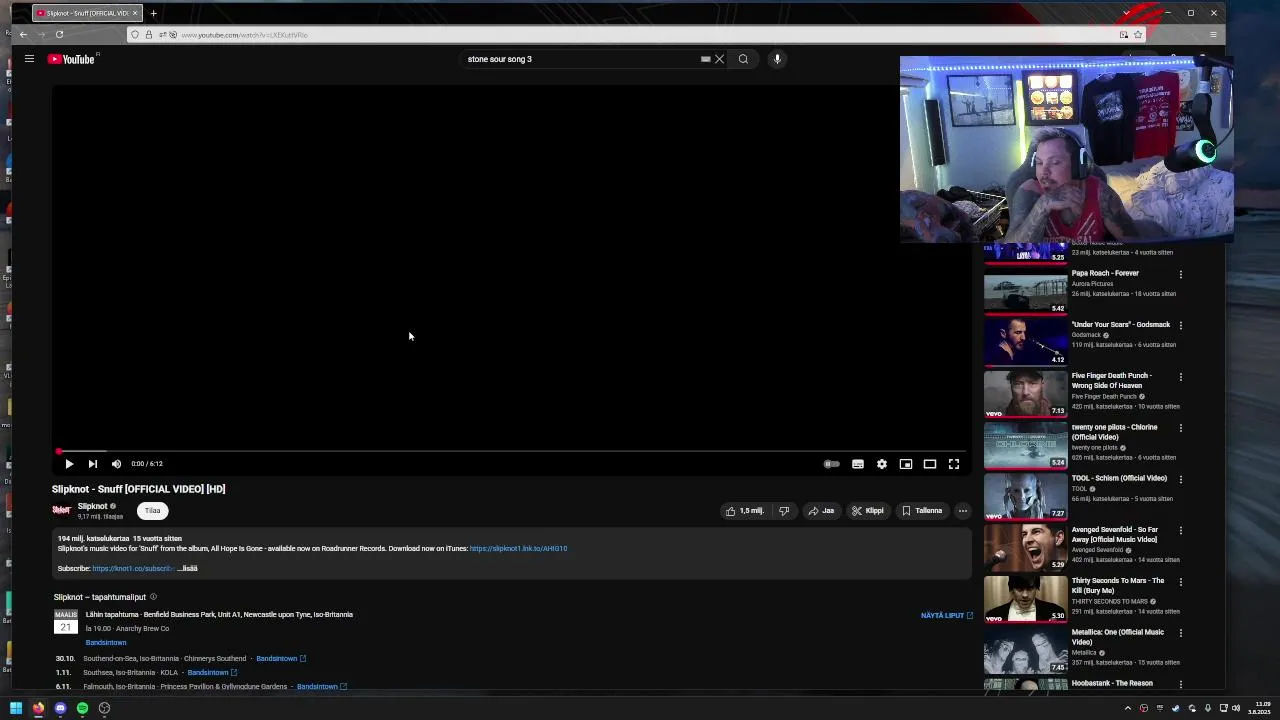Toggle subtitles/closed captions button
Viewport: 1280px width, 720px height.
[858, 464]
